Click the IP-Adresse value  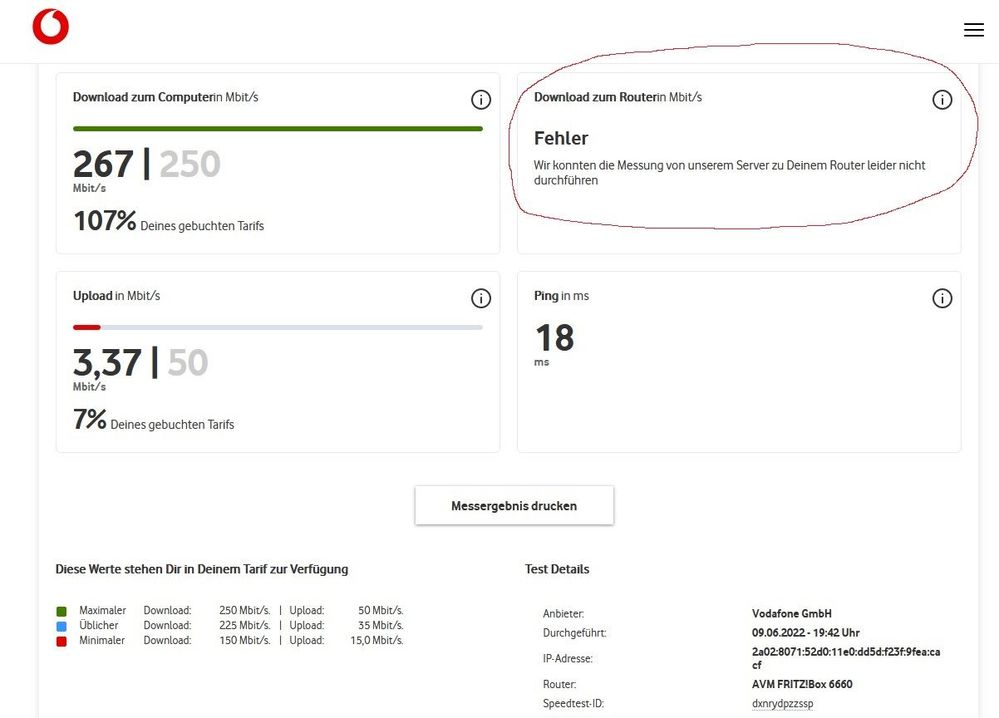[x=846, y=658]
